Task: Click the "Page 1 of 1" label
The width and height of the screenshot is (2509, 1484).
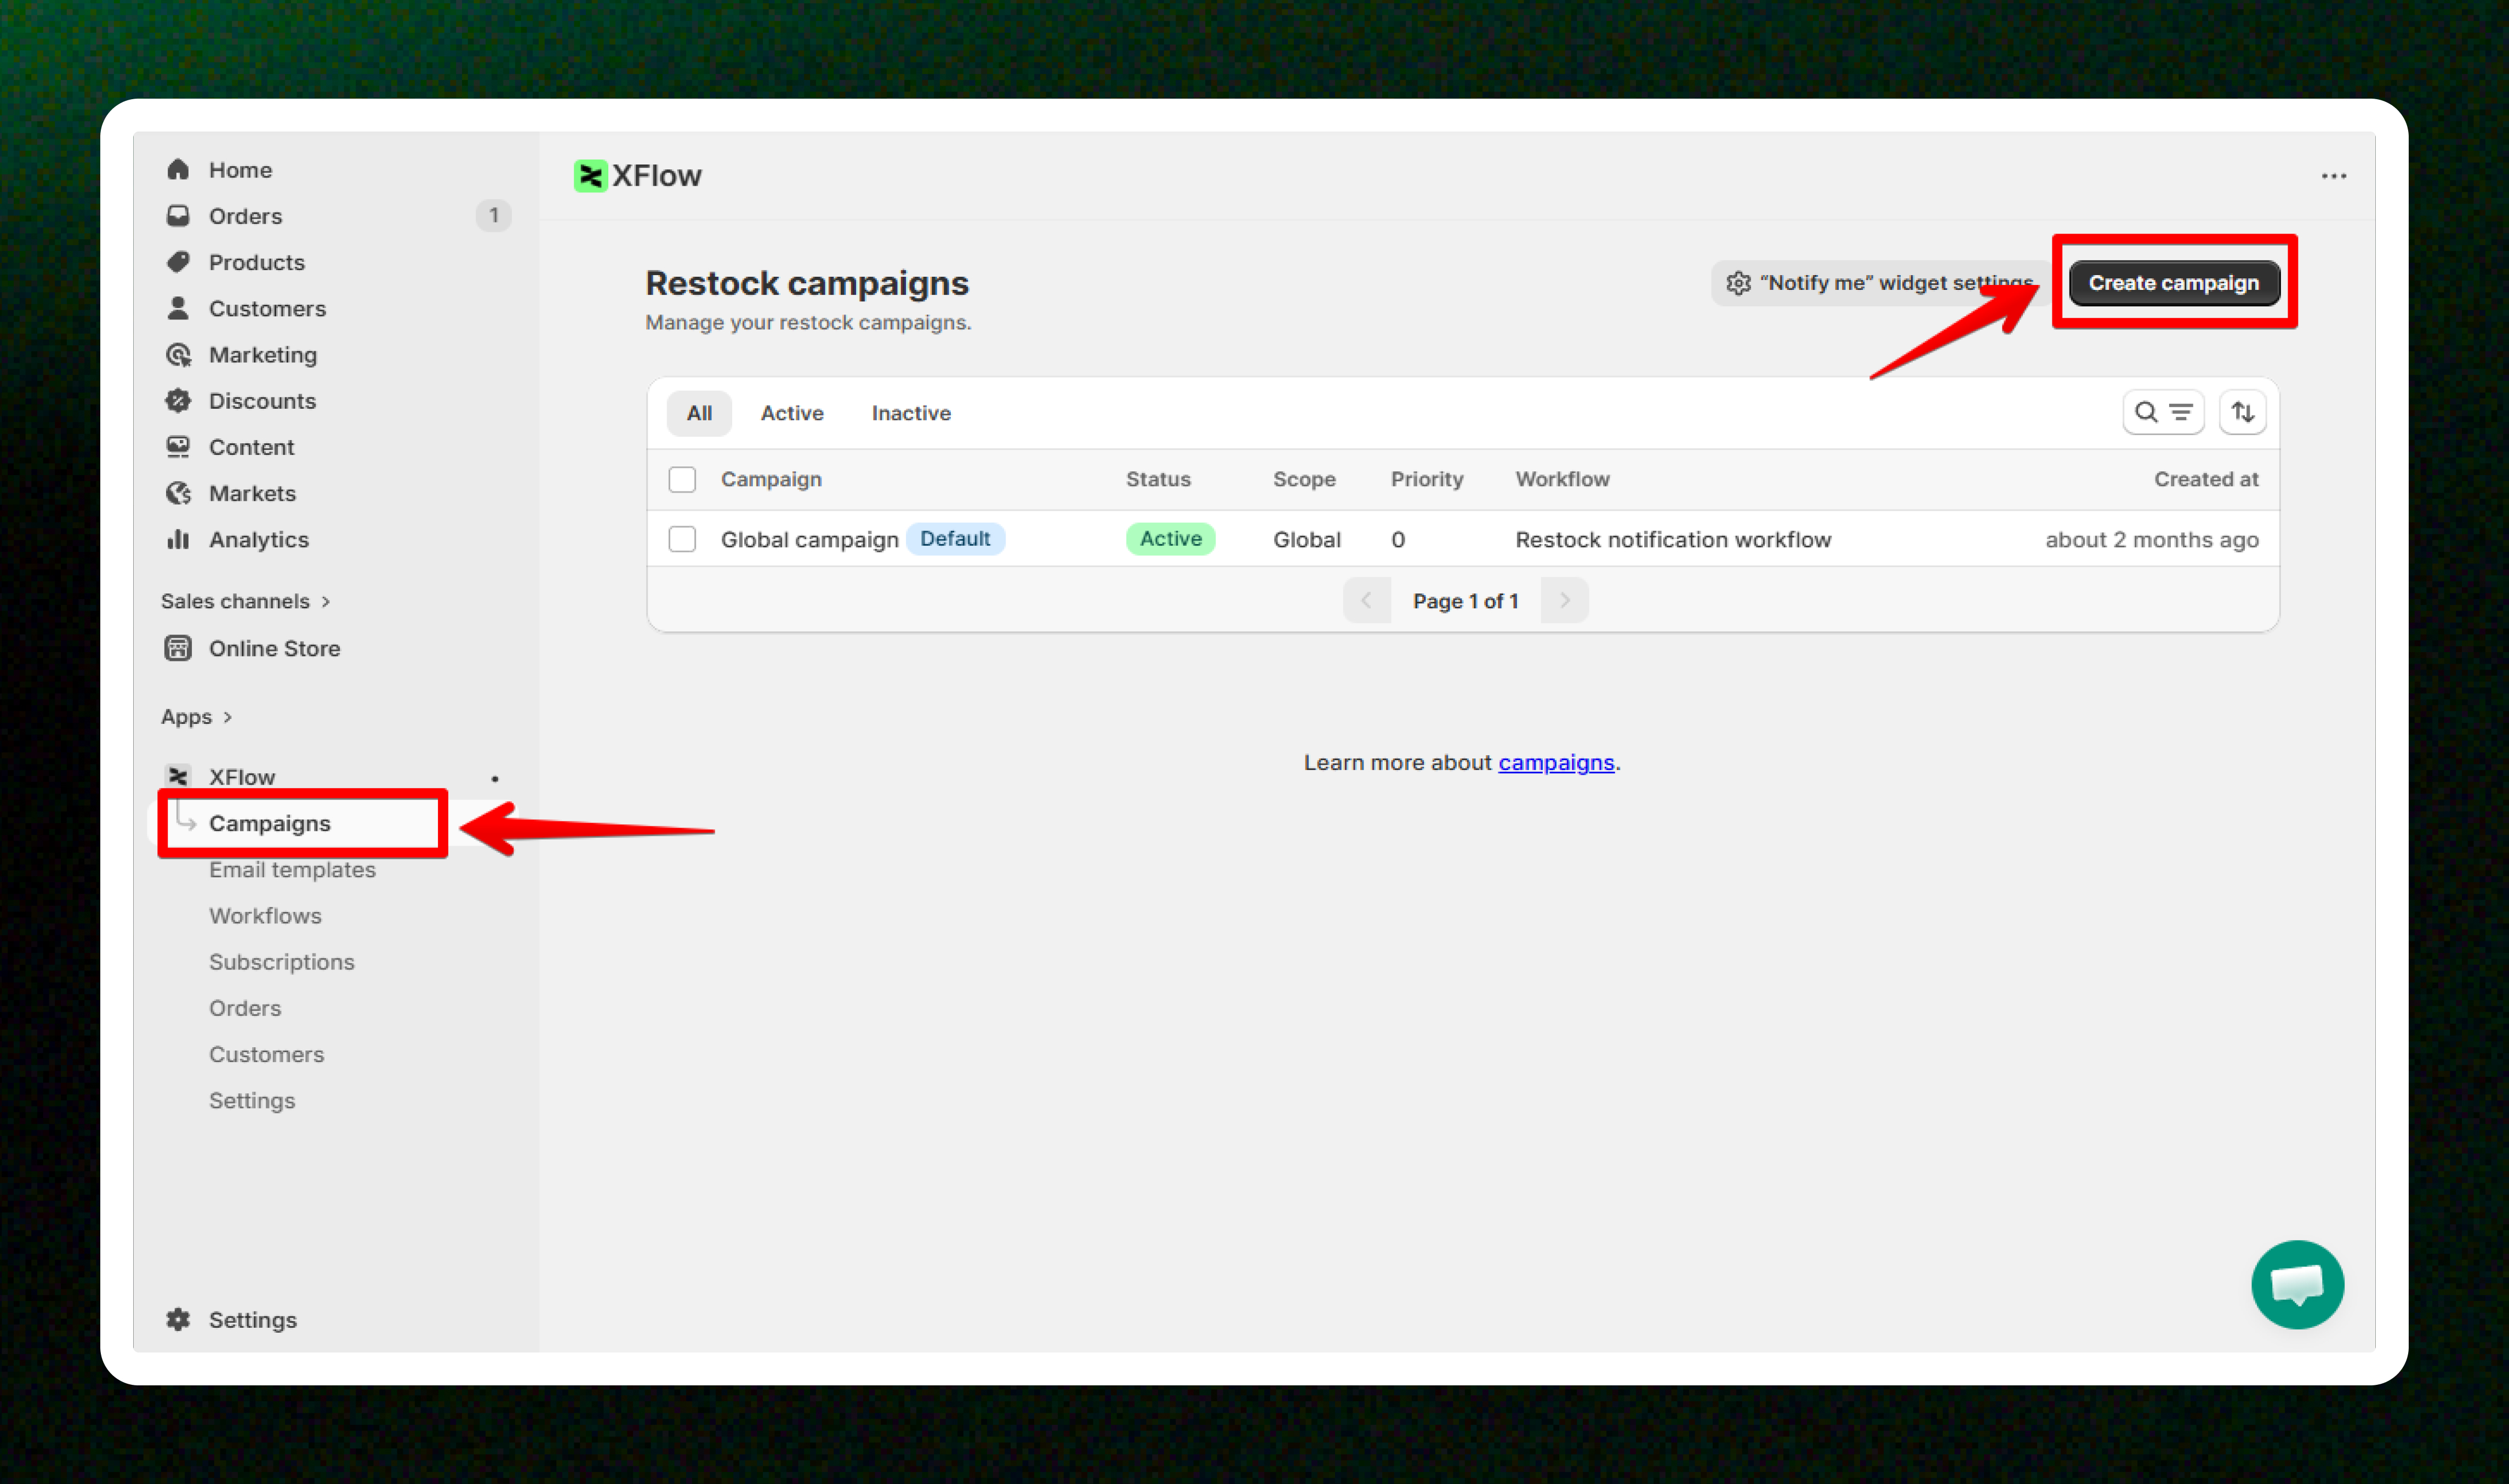Action: coord(1465,601)
